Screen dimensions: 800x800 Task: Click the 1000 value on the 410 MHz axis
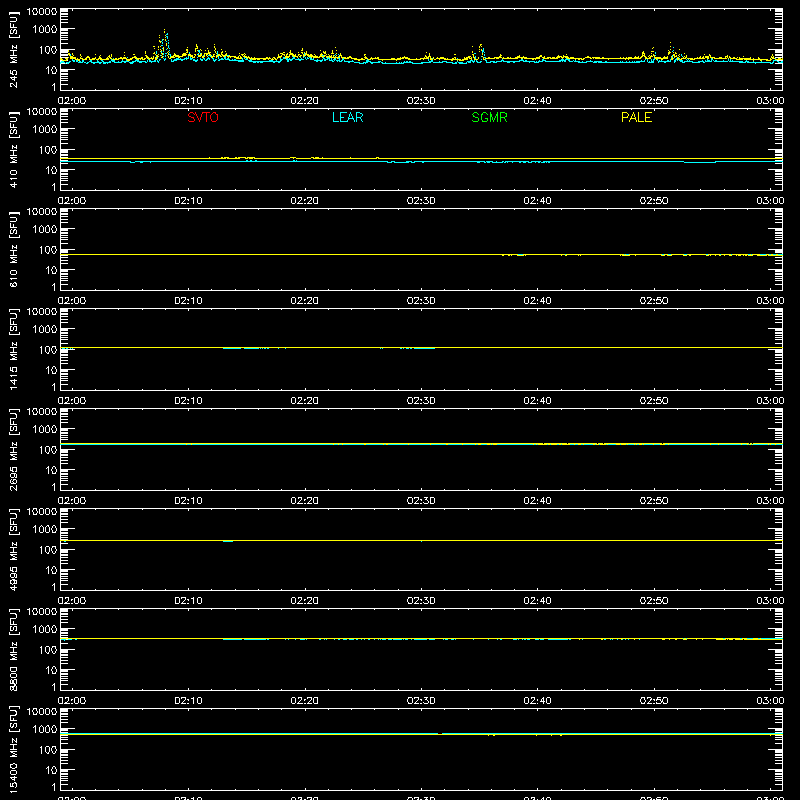coord(45,130)
